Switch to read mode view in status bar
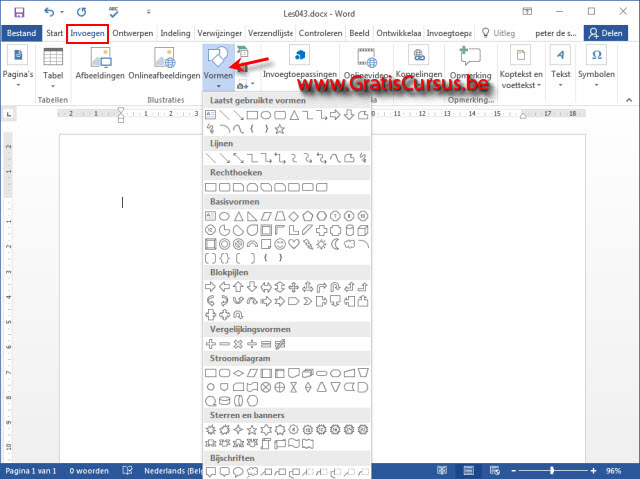 (442, 471)
